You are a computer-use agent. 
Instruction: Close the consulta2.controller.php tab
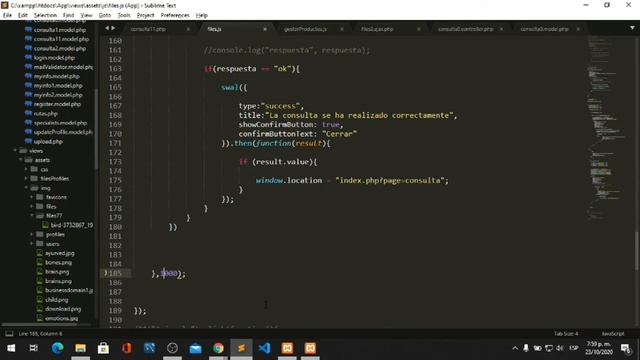501,29
